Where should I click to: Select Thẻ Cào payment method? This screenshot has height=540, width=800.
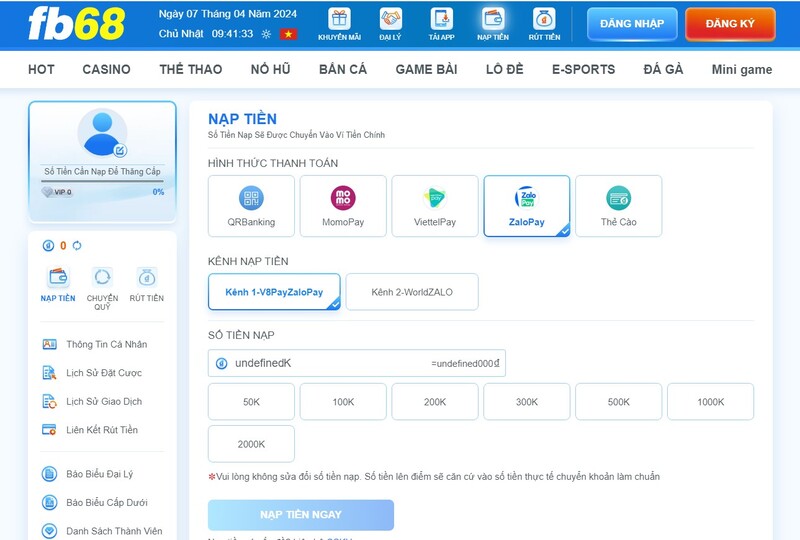tap(619, 206)
